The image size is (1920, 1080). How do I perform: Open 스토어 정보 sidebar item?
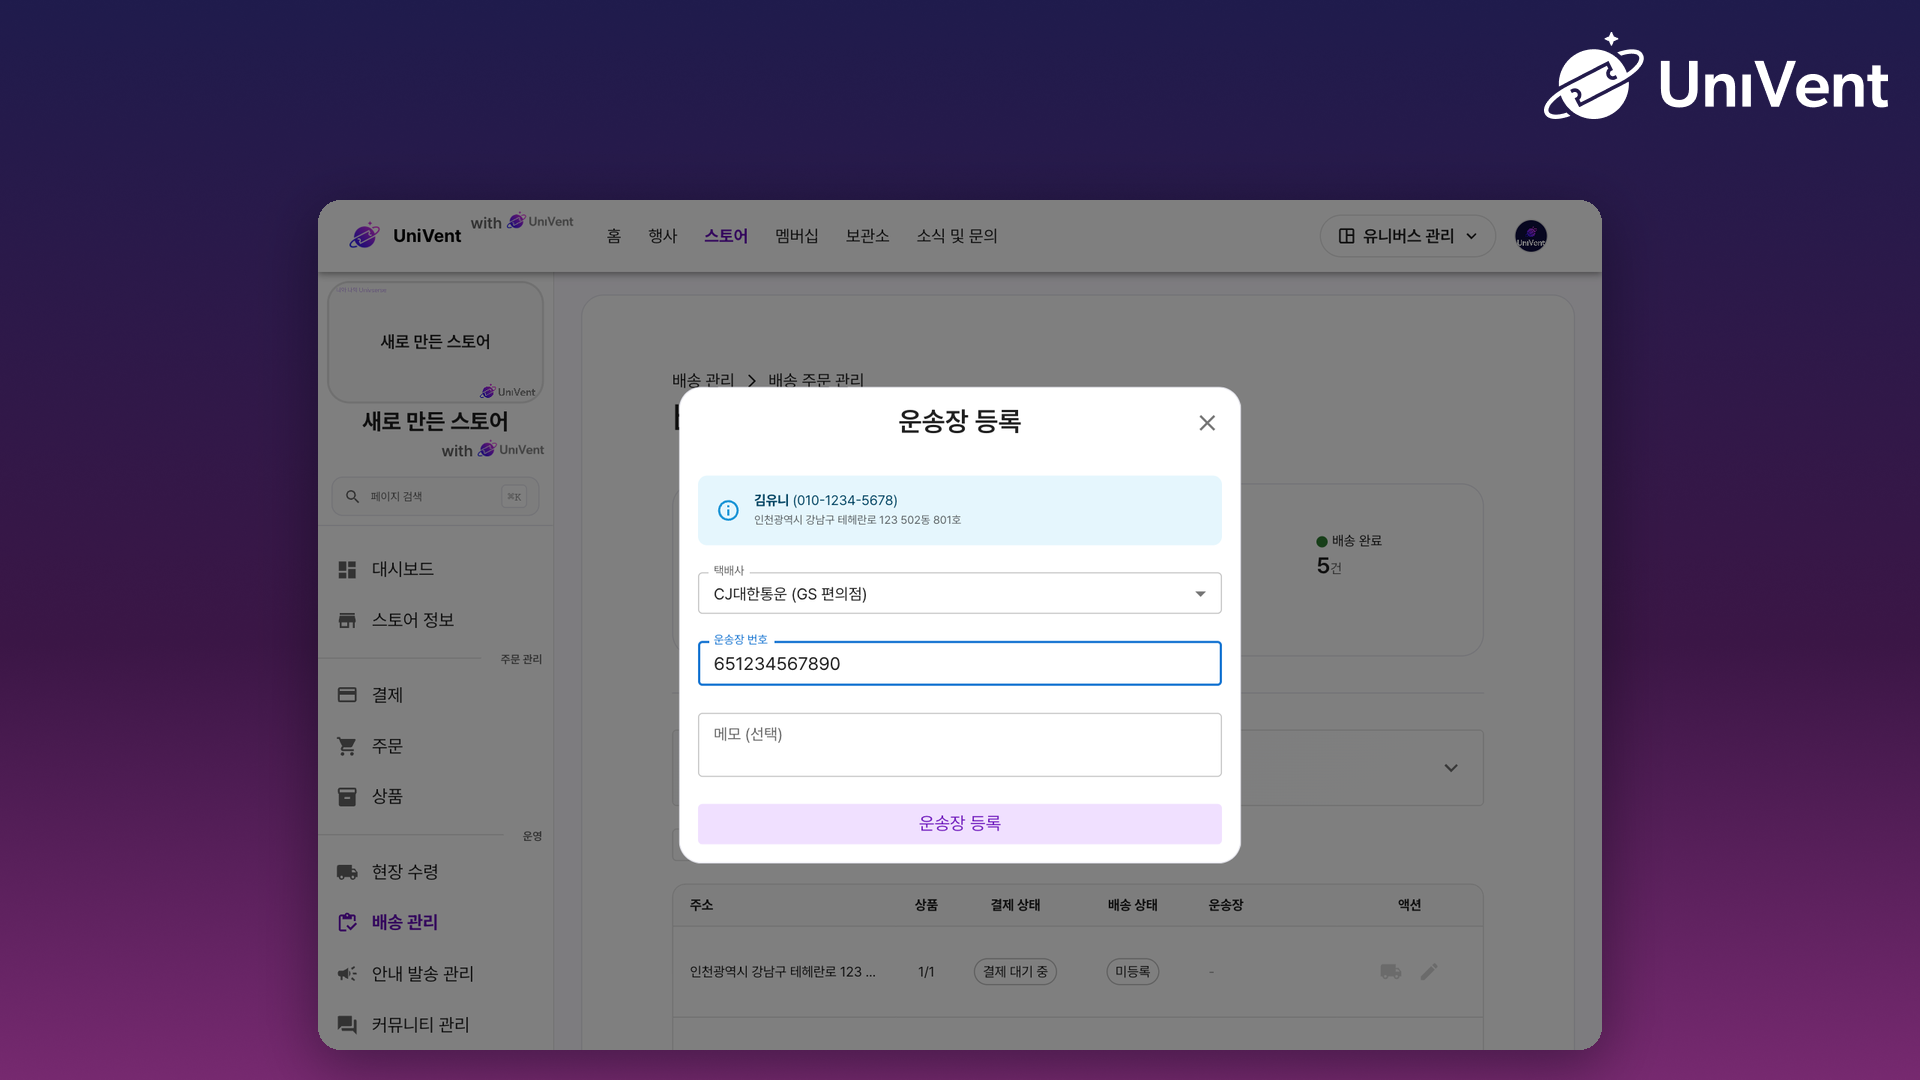[435, 620]
